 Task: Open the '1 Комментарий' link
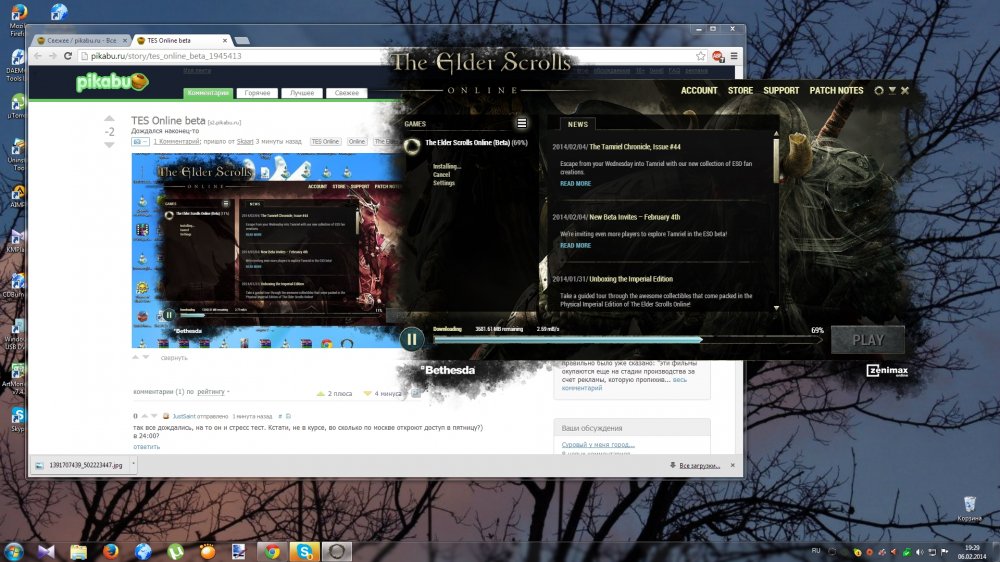(176, 142)
